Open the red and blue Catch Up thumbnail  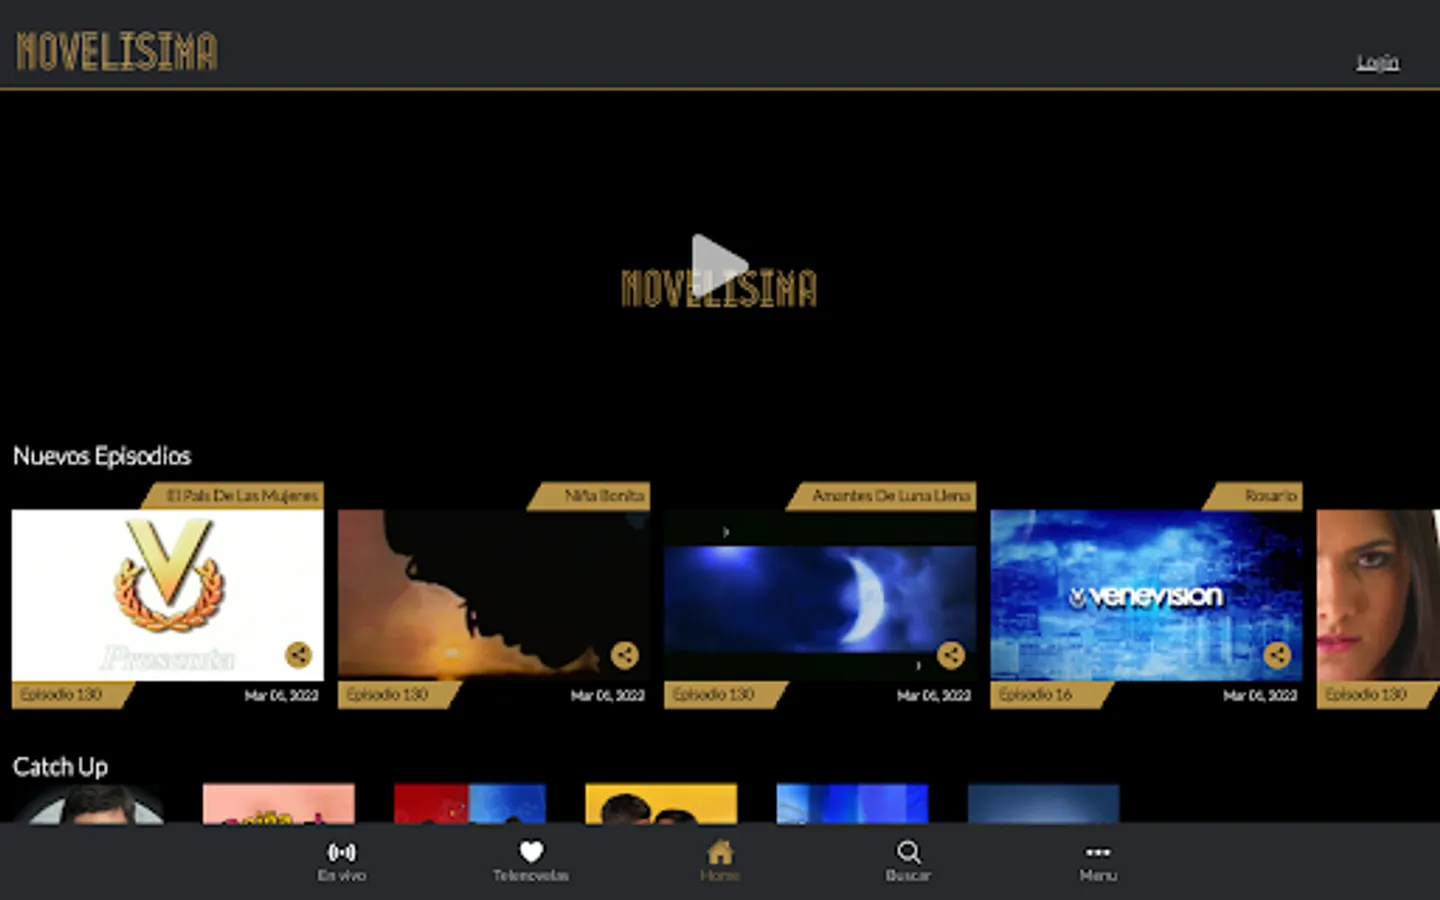click(x=470, y=804)
